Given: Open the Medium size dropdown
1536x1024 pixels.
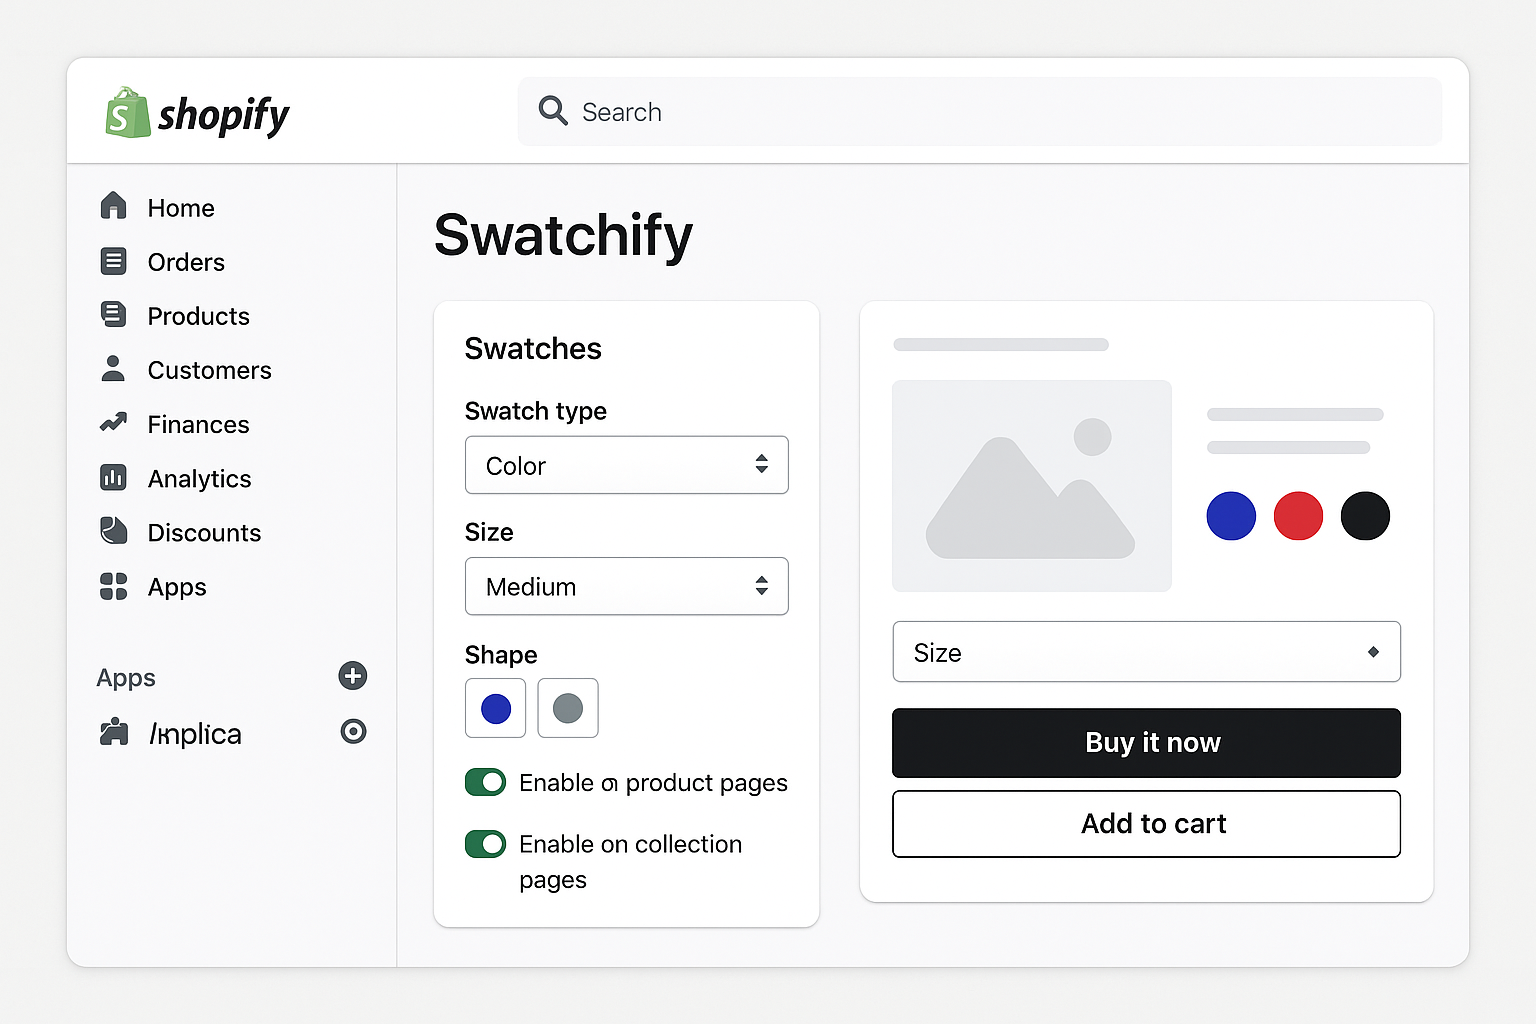Looking at the screenshot, I should tap(626, 586).
